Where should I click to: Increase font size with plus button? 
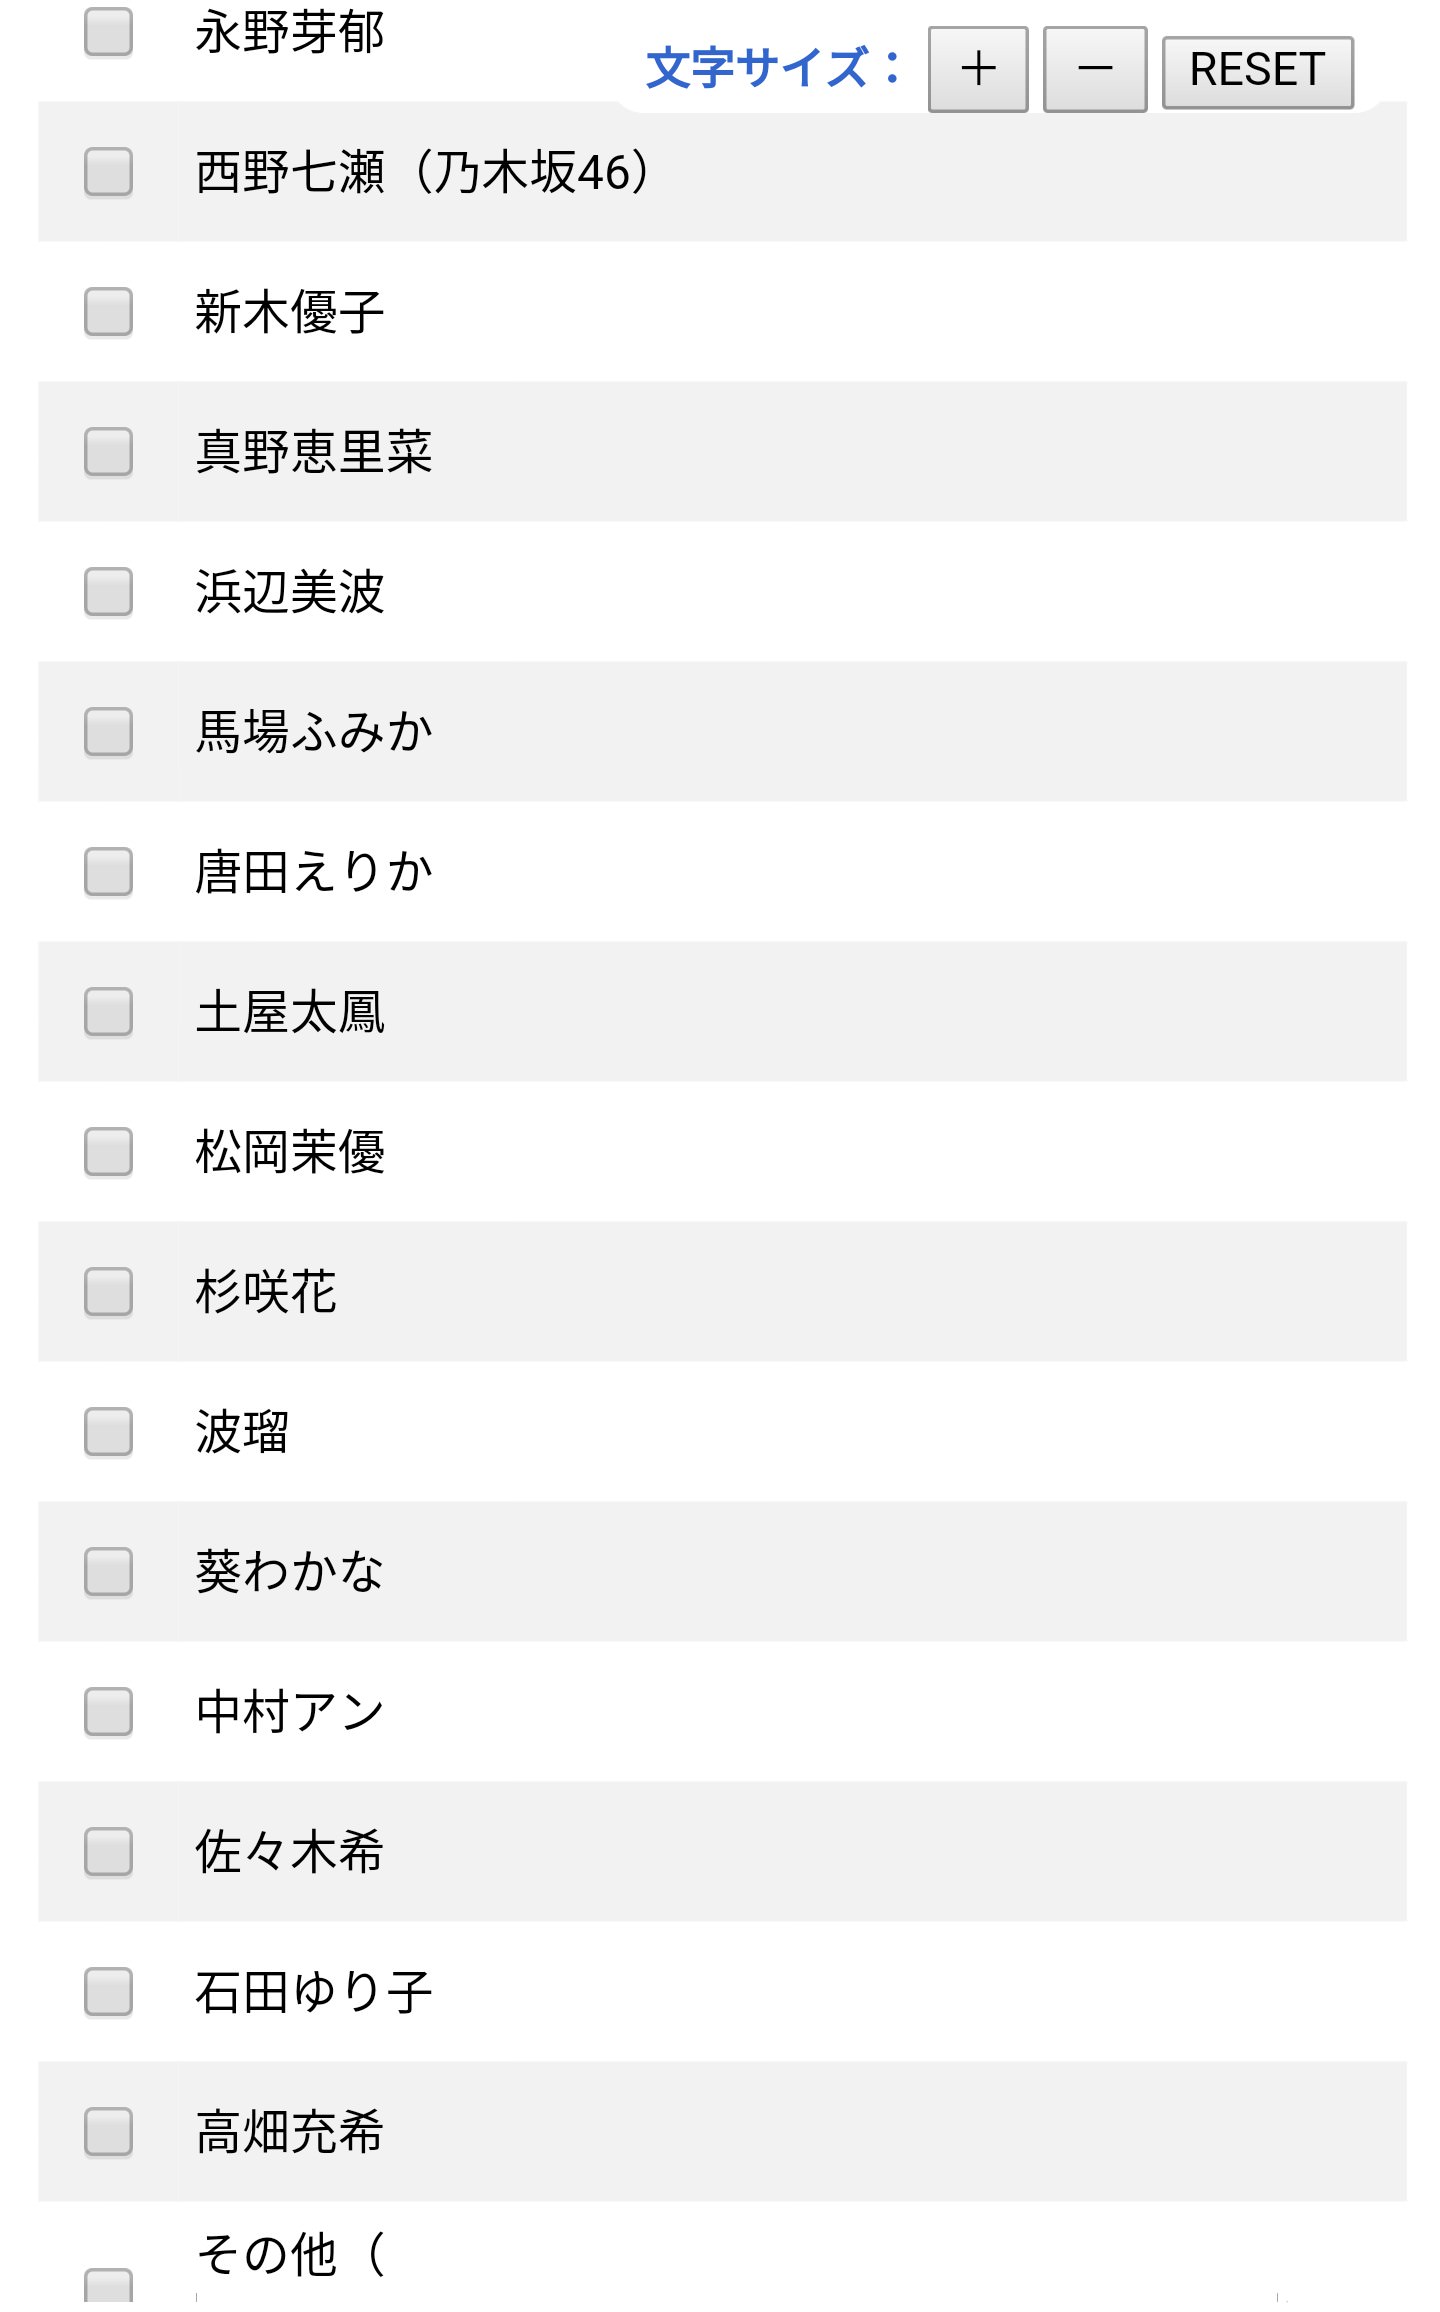point(977,70)
